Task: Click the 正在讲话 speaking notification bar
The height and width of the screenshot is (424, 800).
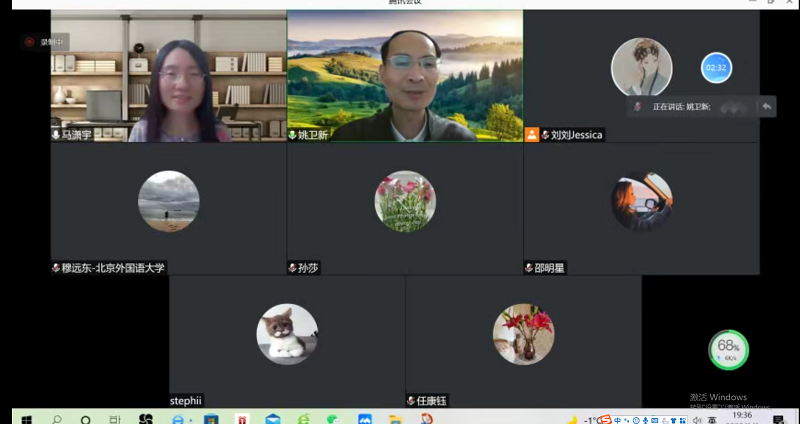Action: click(690, 106)
